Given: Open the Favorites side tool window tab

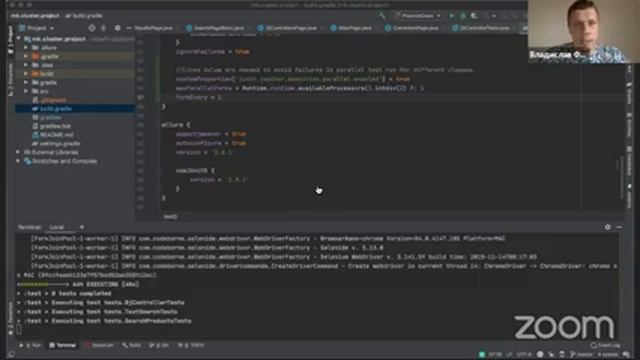Looking at the screenshot, I should pos(10,318).
